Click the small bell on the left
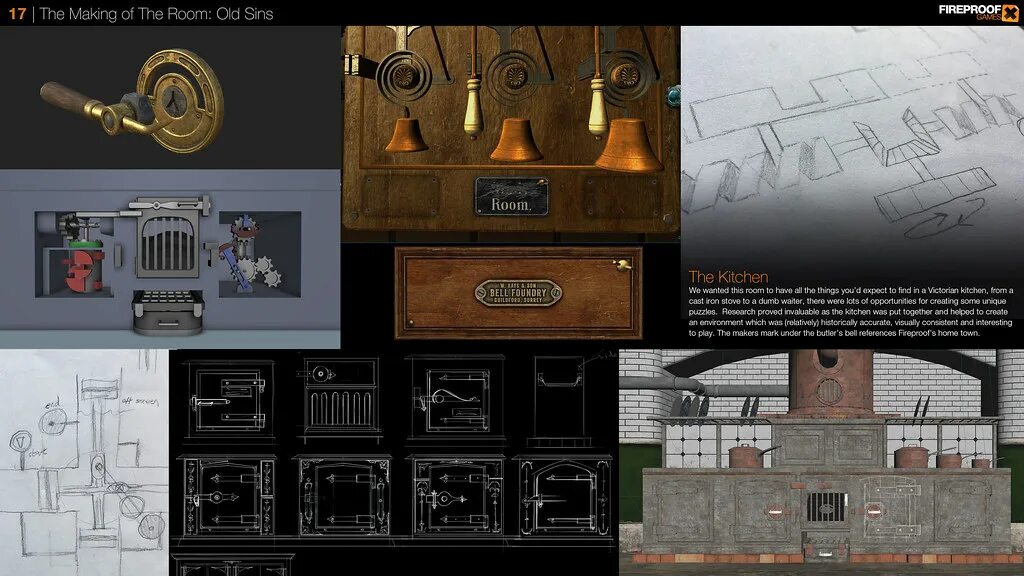1024x576 pixels. pyautogui.click(x=406, y=133)
